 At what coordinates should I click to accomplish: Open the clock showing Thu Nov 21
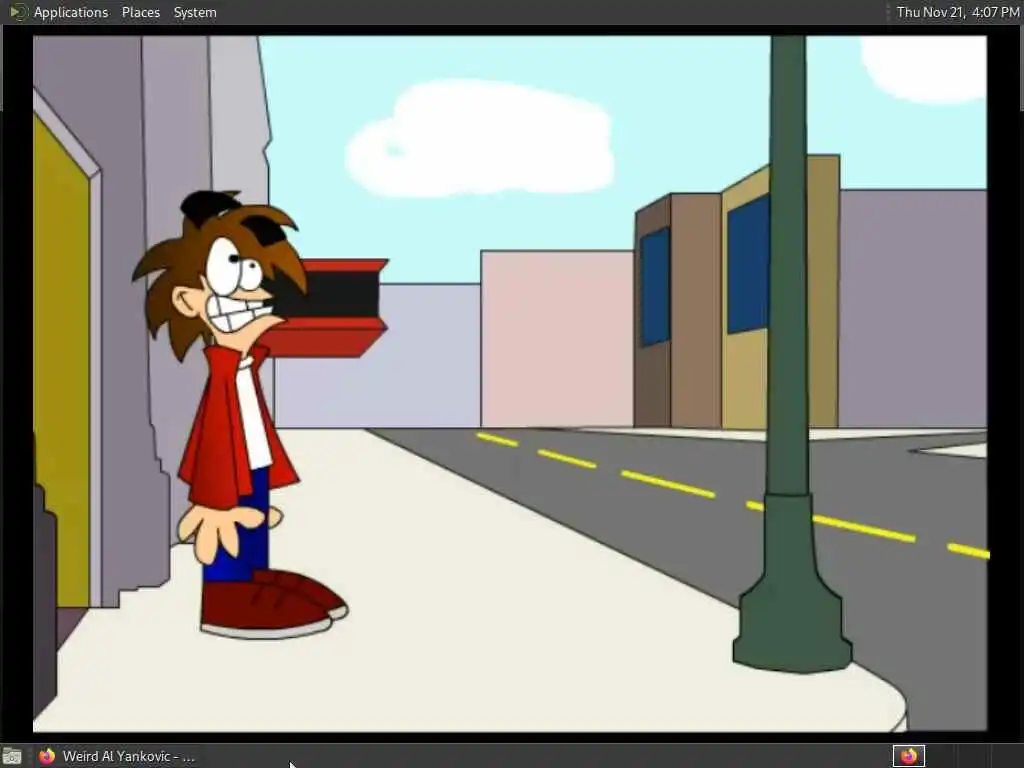tap(957, 12)
